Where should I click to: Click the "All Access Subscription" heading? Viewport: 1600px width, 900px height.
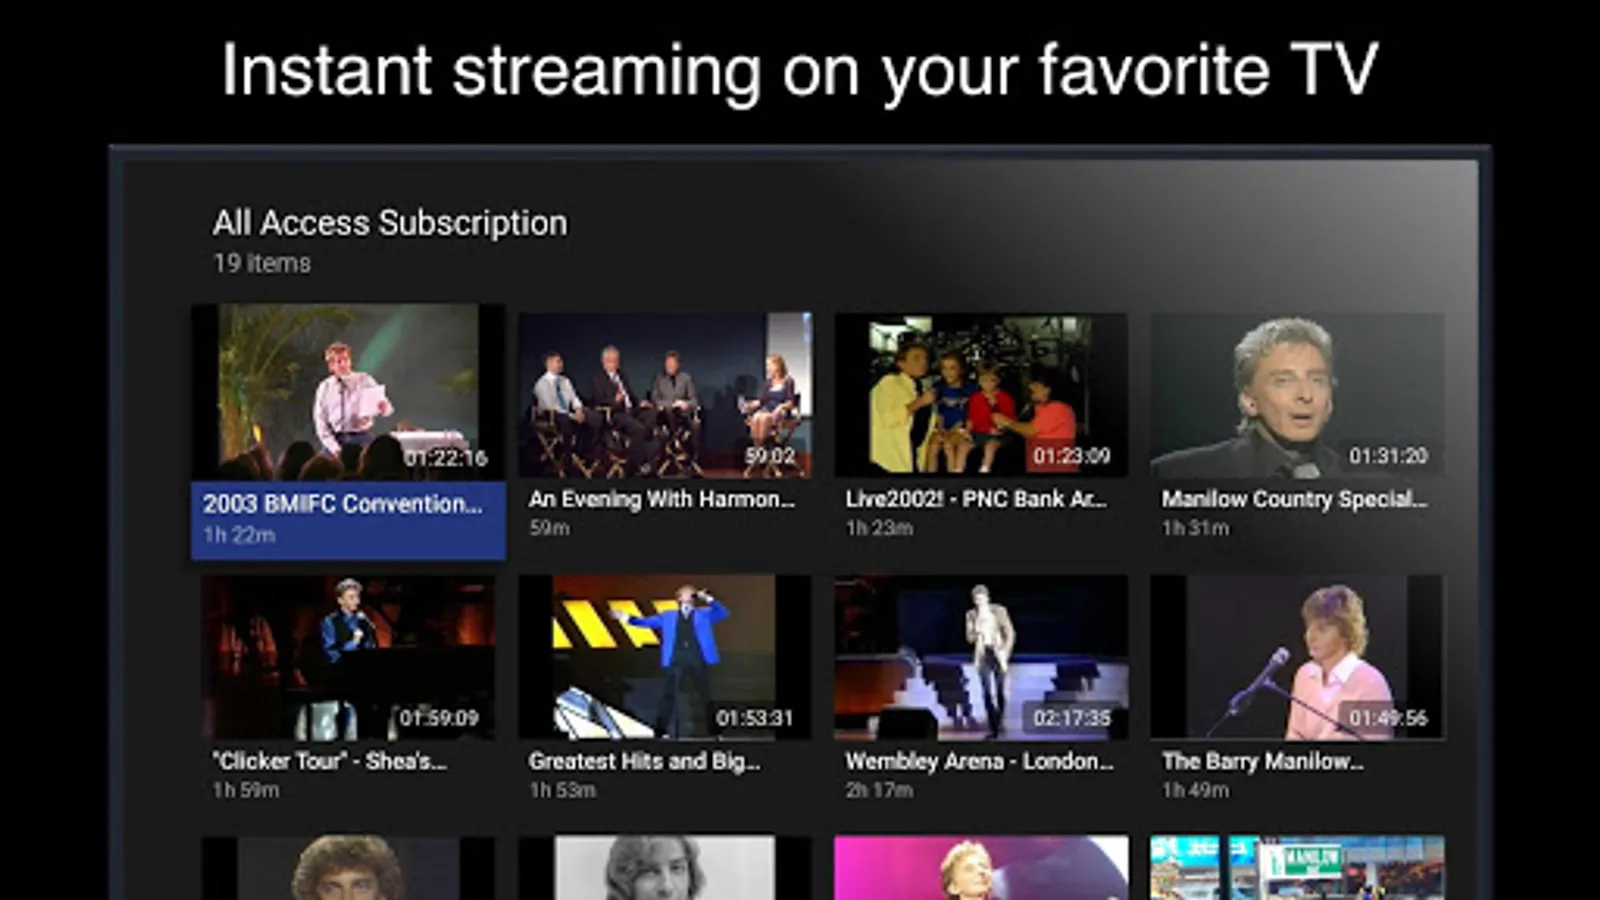(390, 223)
